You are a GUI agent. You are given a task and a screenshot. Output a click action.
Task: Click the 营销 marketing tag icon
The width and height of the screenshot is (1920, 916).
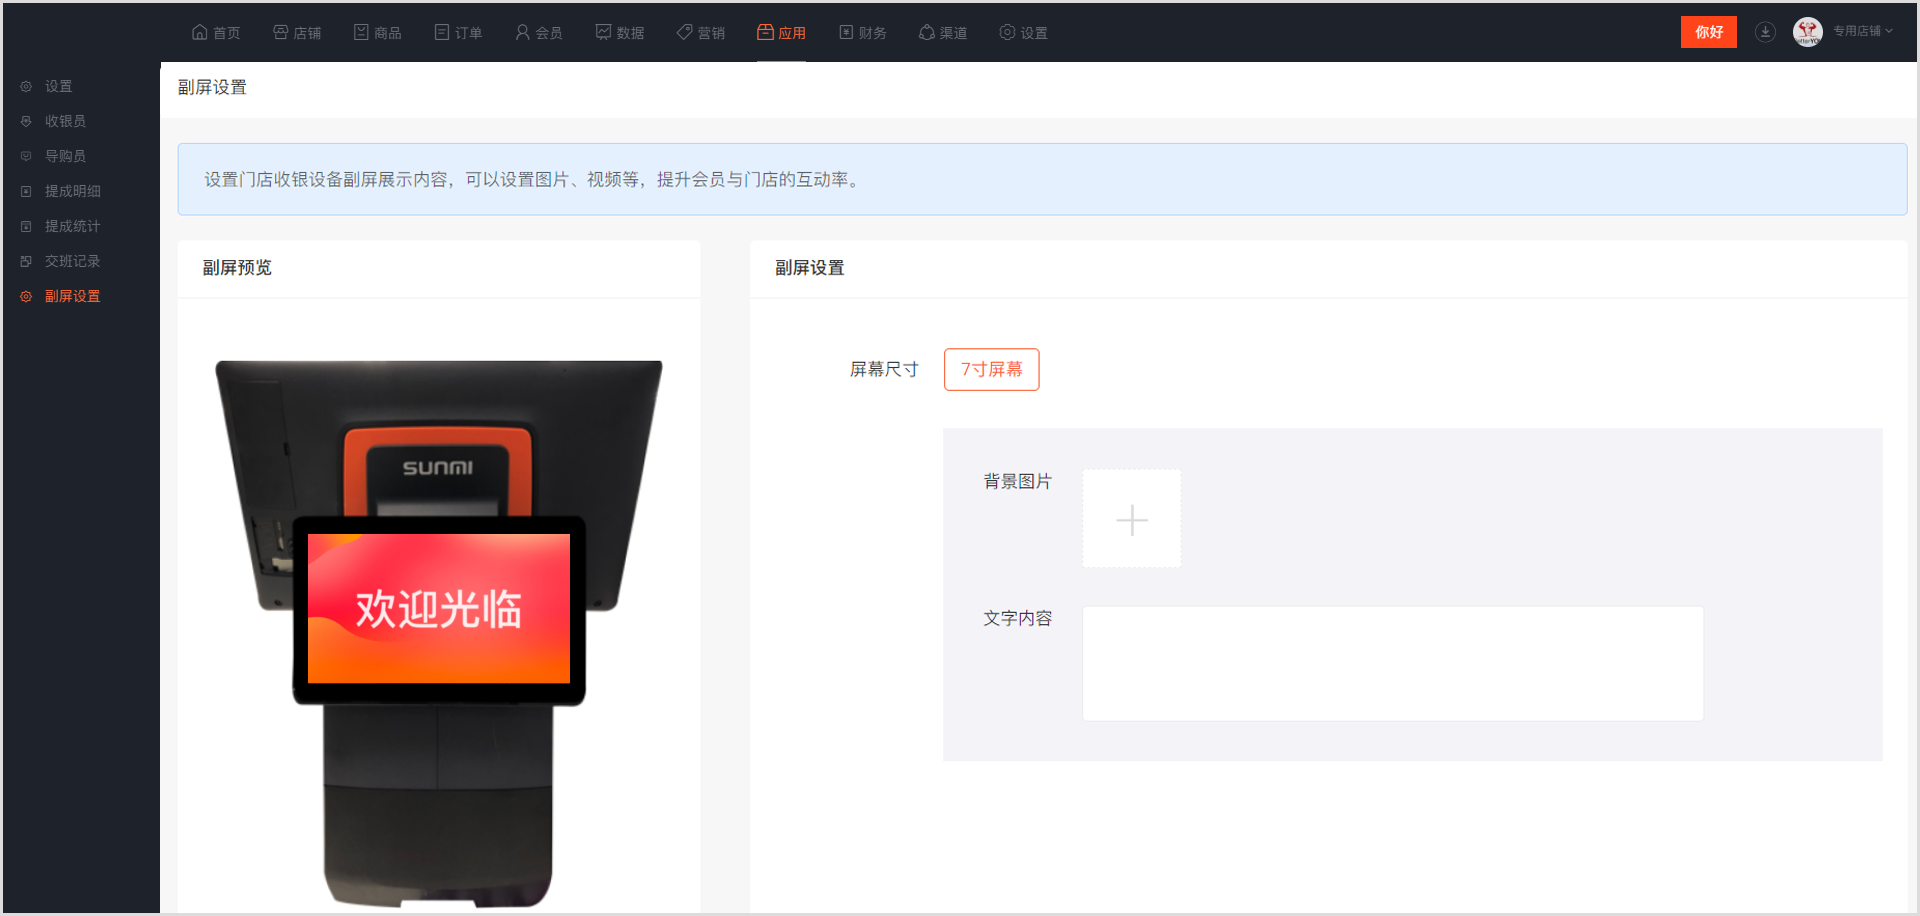point(685,32)
